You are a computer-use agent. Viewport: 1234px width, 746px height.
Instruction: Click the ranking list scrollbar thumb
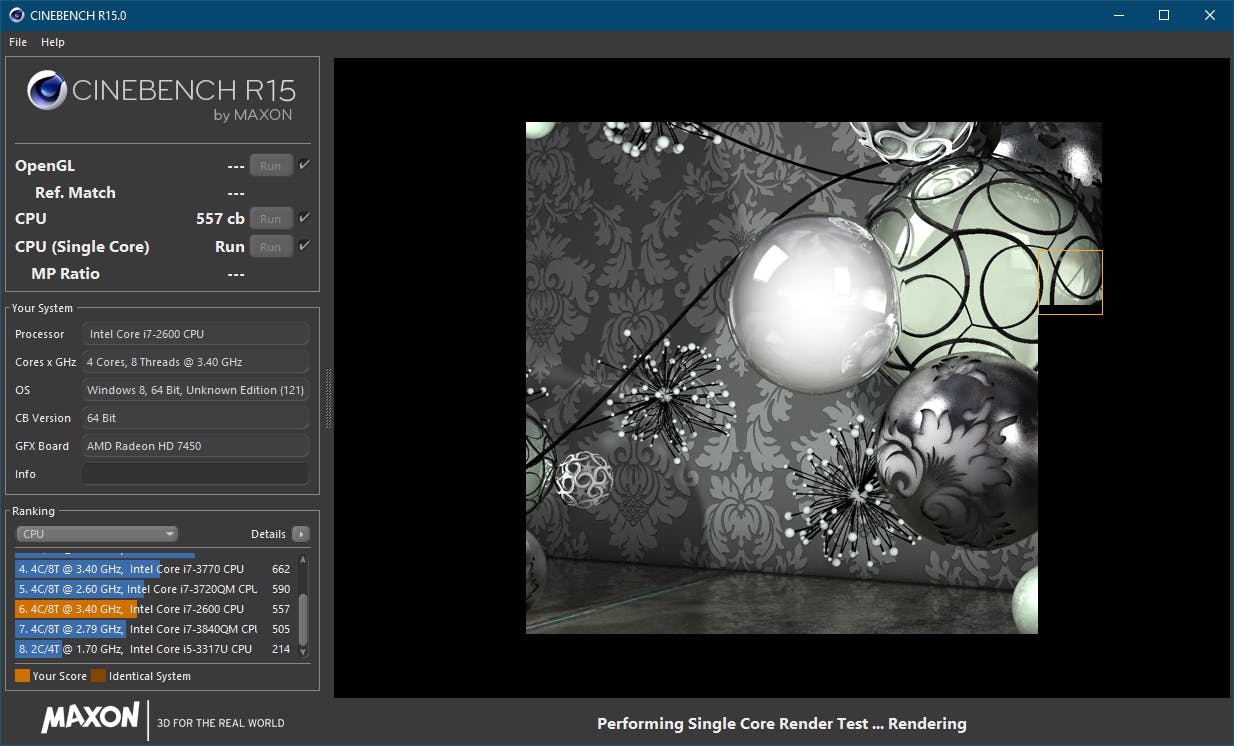point(303,618)
